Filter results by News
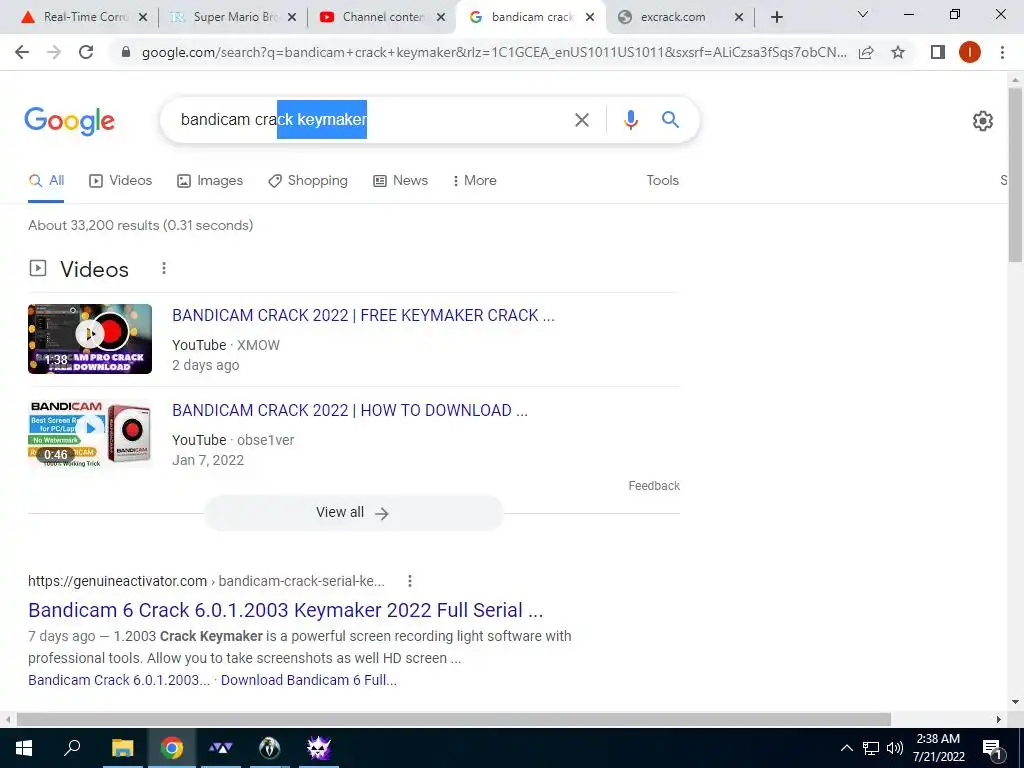The height and width of the screenshot is (768, 1024). click(400, 180)
